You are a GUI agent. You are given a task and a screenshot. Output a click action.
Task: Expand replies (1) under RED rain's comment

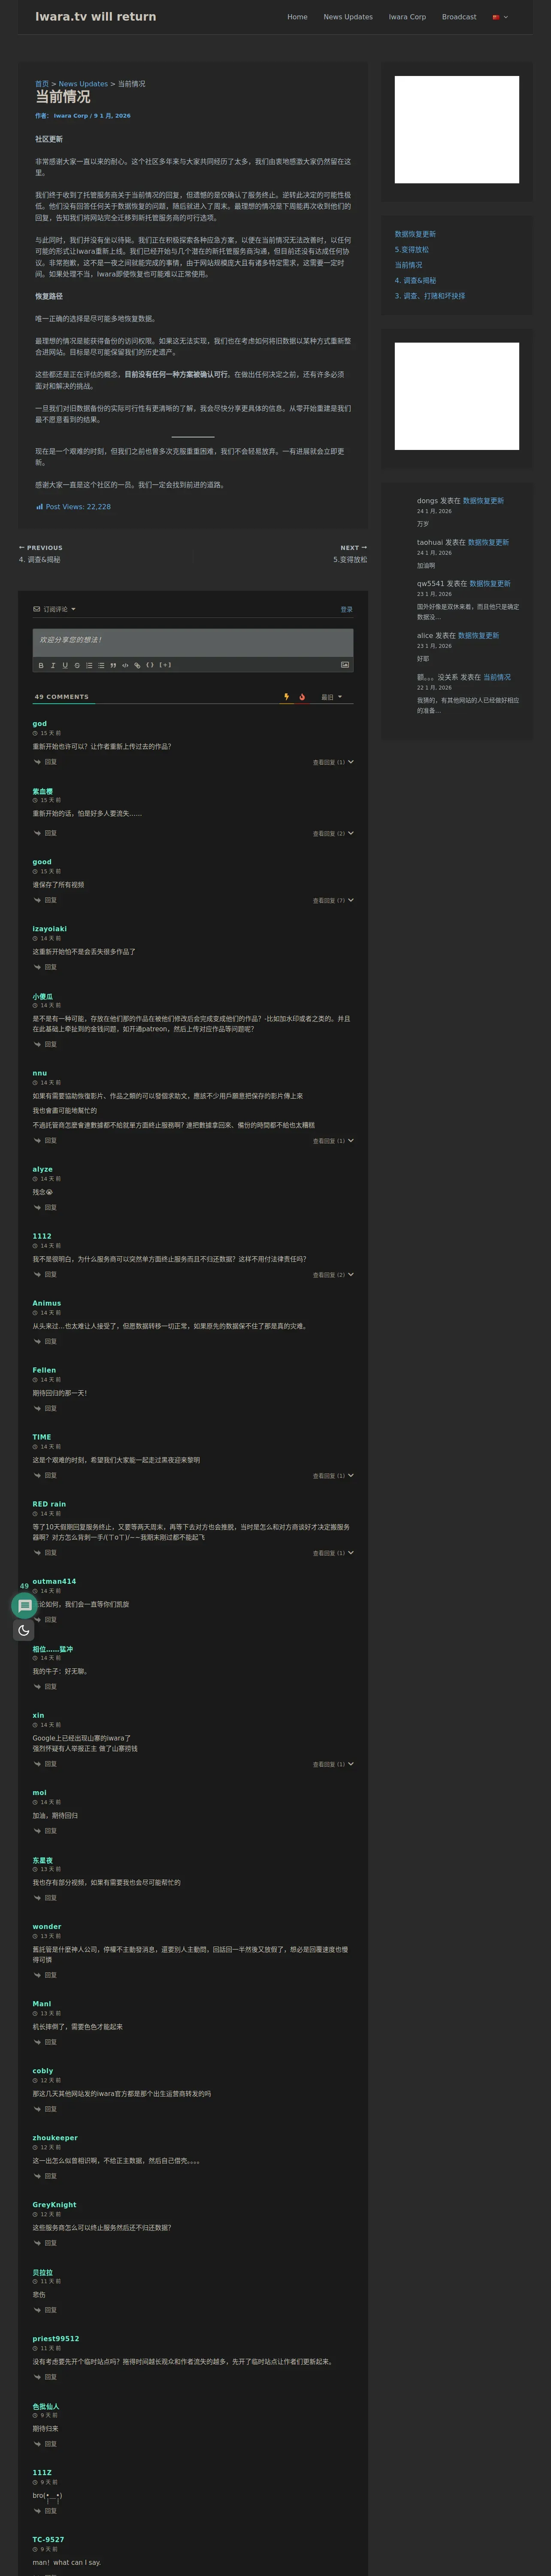(333, 1553)
